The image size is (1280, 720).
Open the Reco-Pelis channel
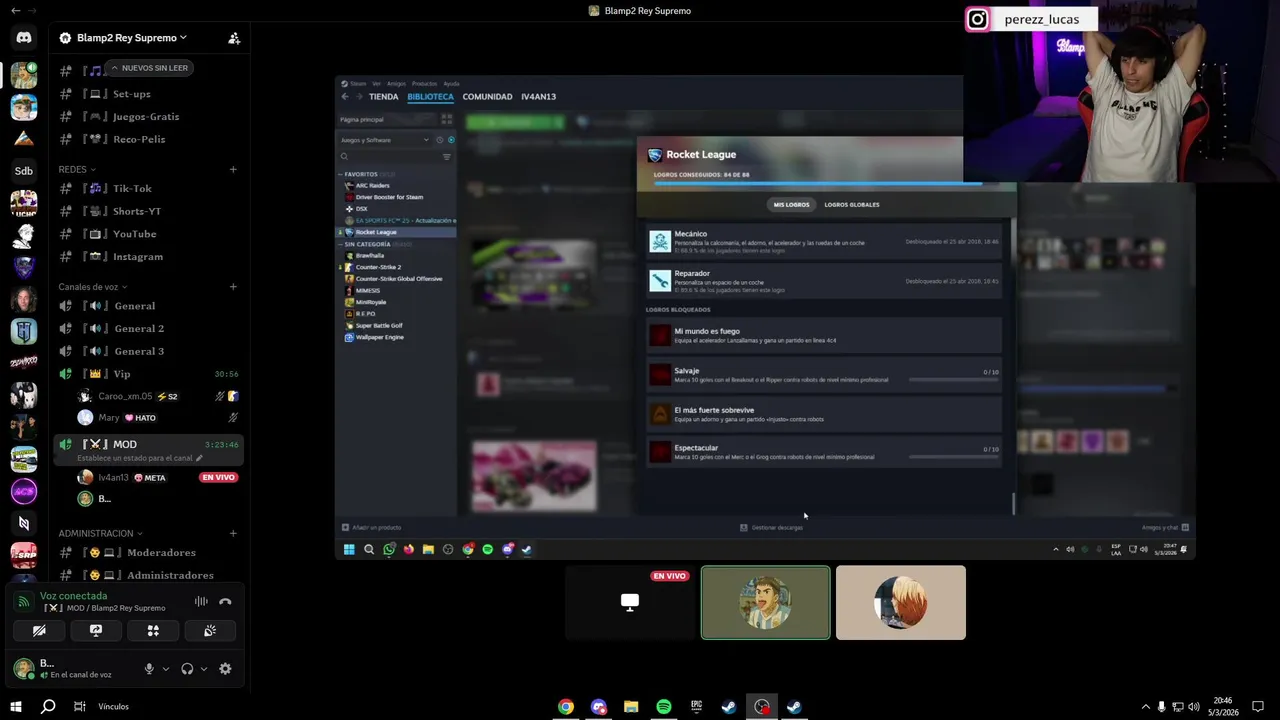pyautogui.click(x=148, y=140)
